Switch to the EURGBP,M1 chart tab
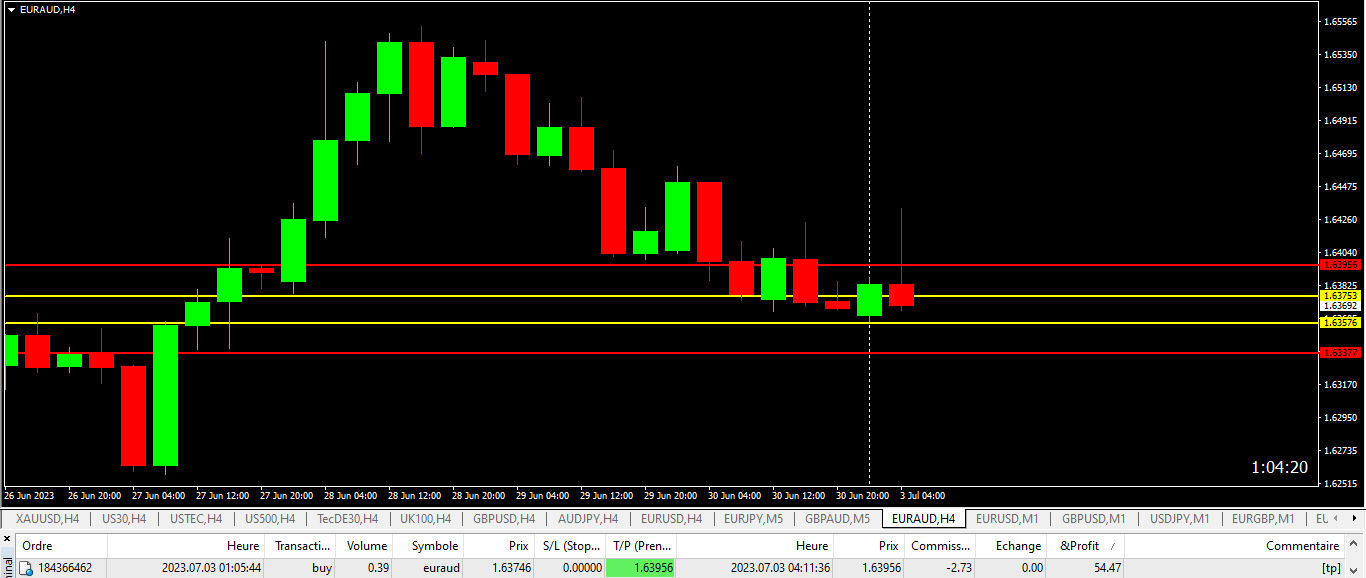 [x=1263, y=519]
